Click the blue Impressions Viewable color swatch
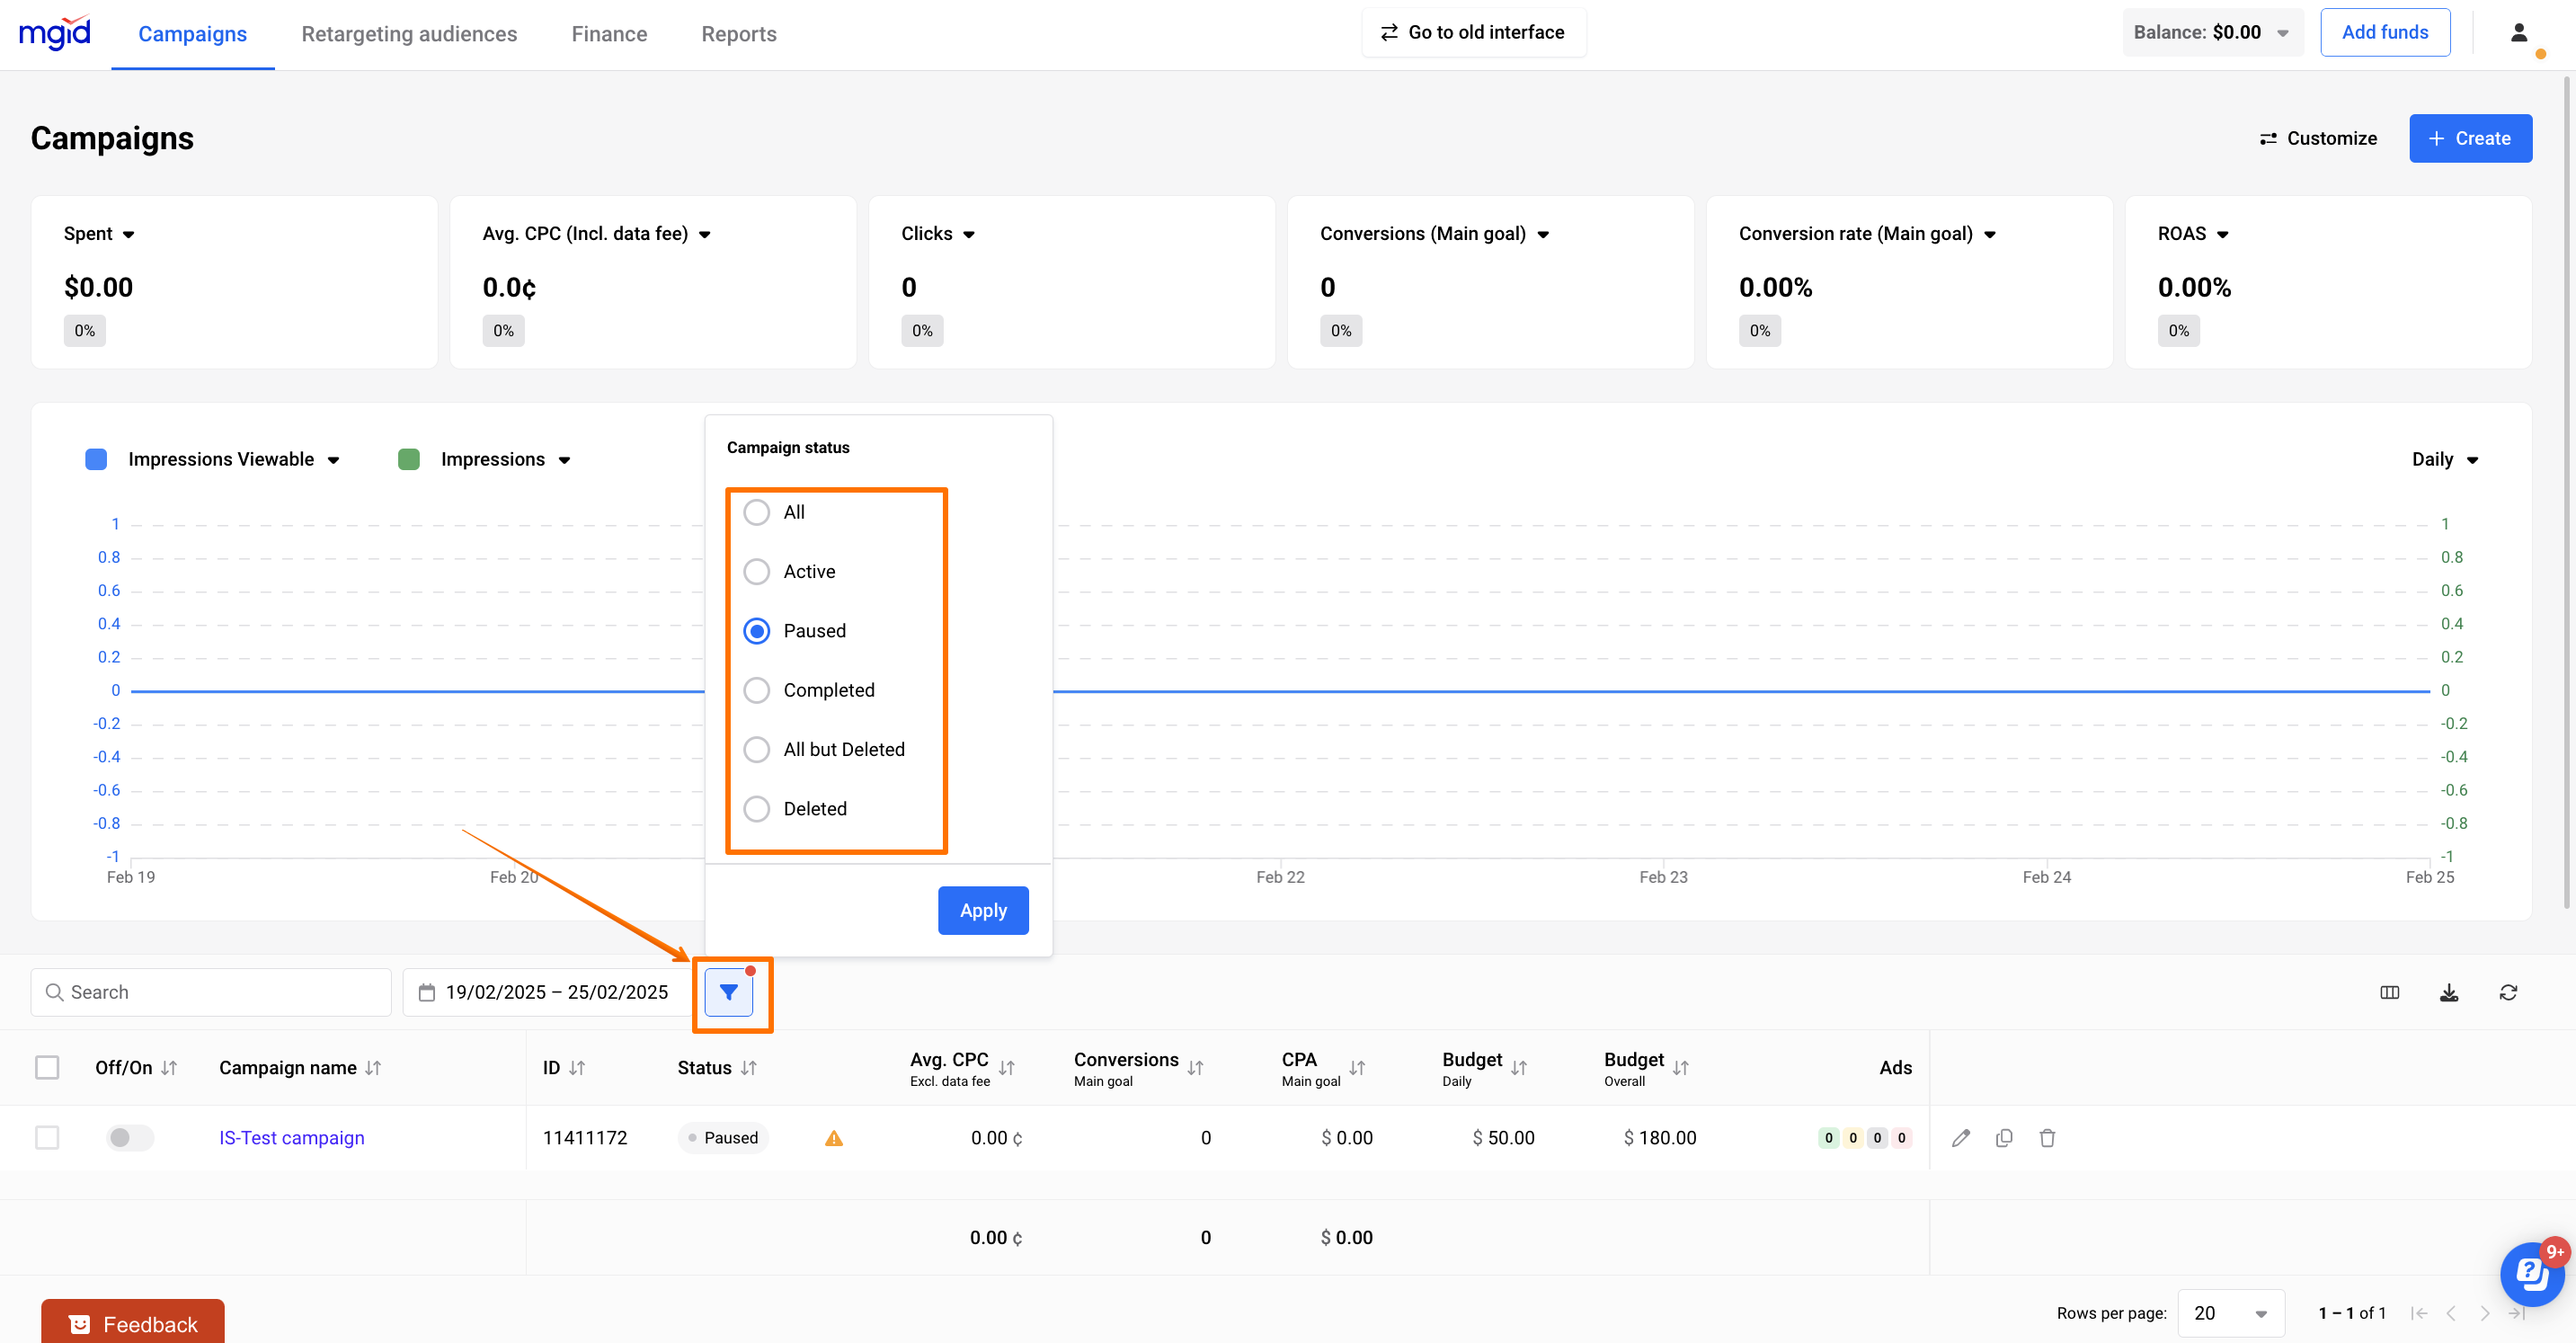 (96, 459)
